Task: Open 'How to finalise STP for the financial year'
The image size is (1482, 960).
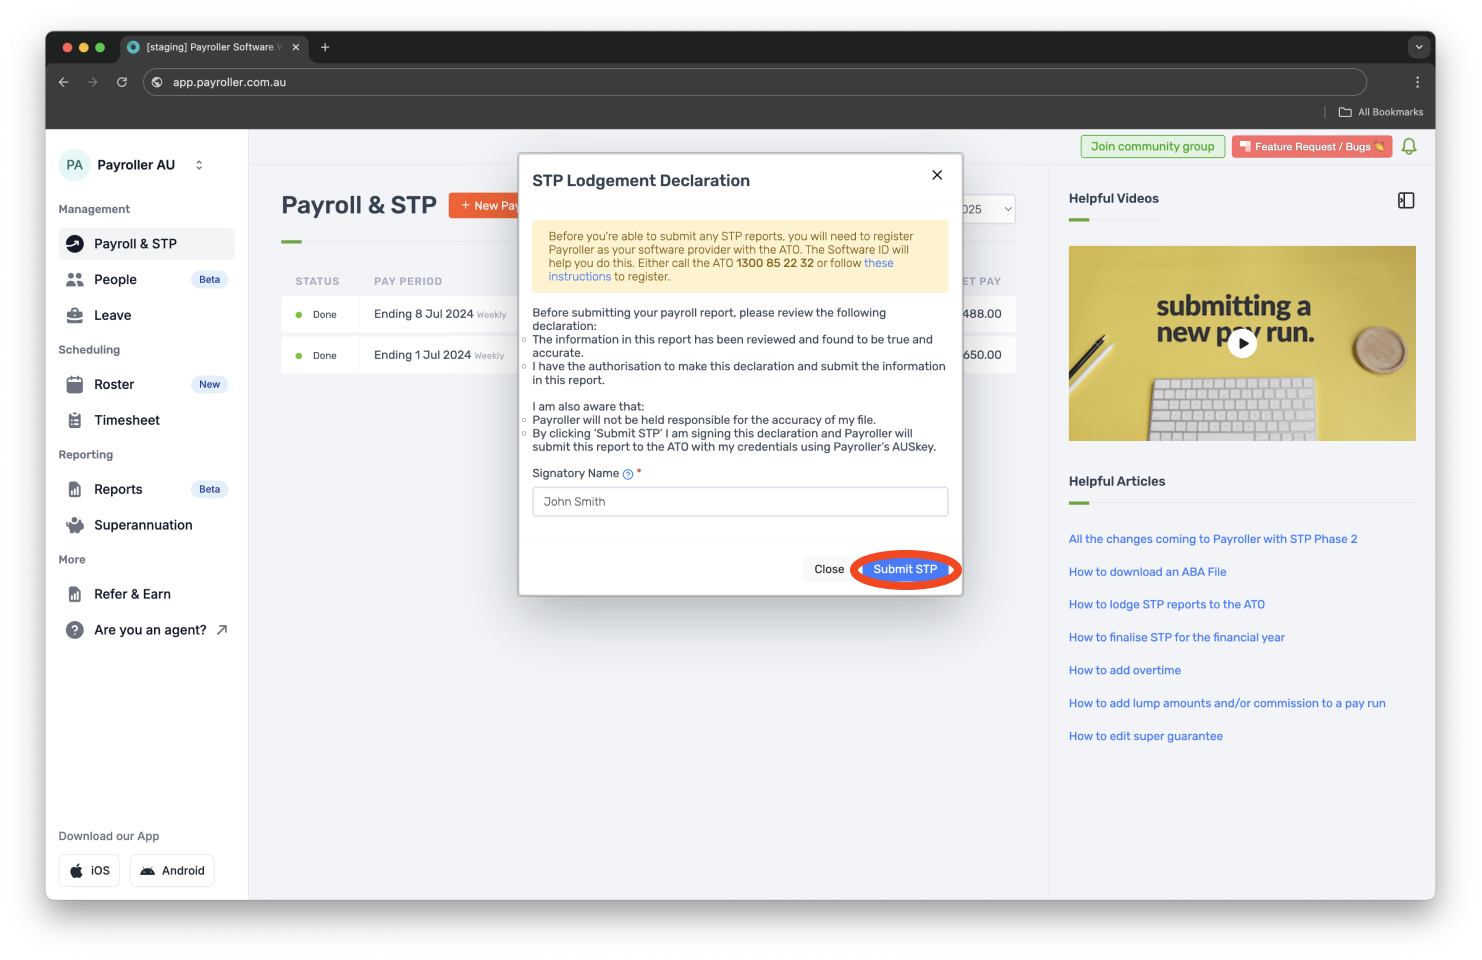Action: coord(1177,638)
